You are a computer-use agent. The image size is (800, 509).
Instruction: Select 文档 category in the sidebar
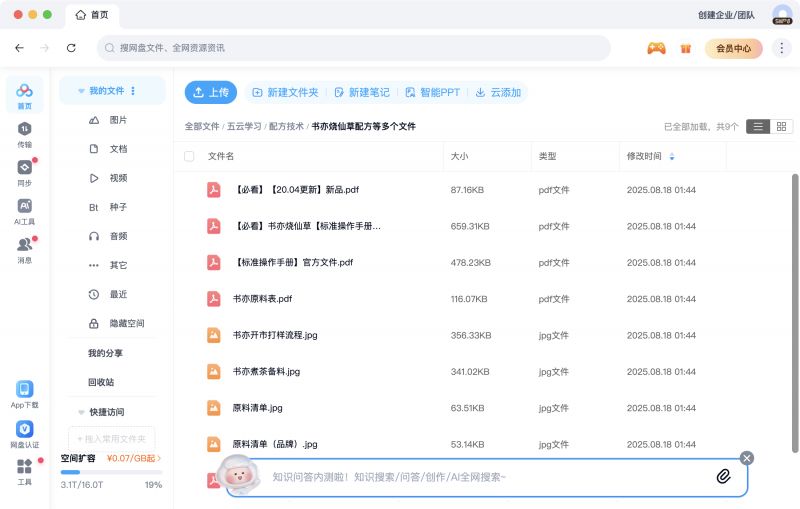point(118,149)
